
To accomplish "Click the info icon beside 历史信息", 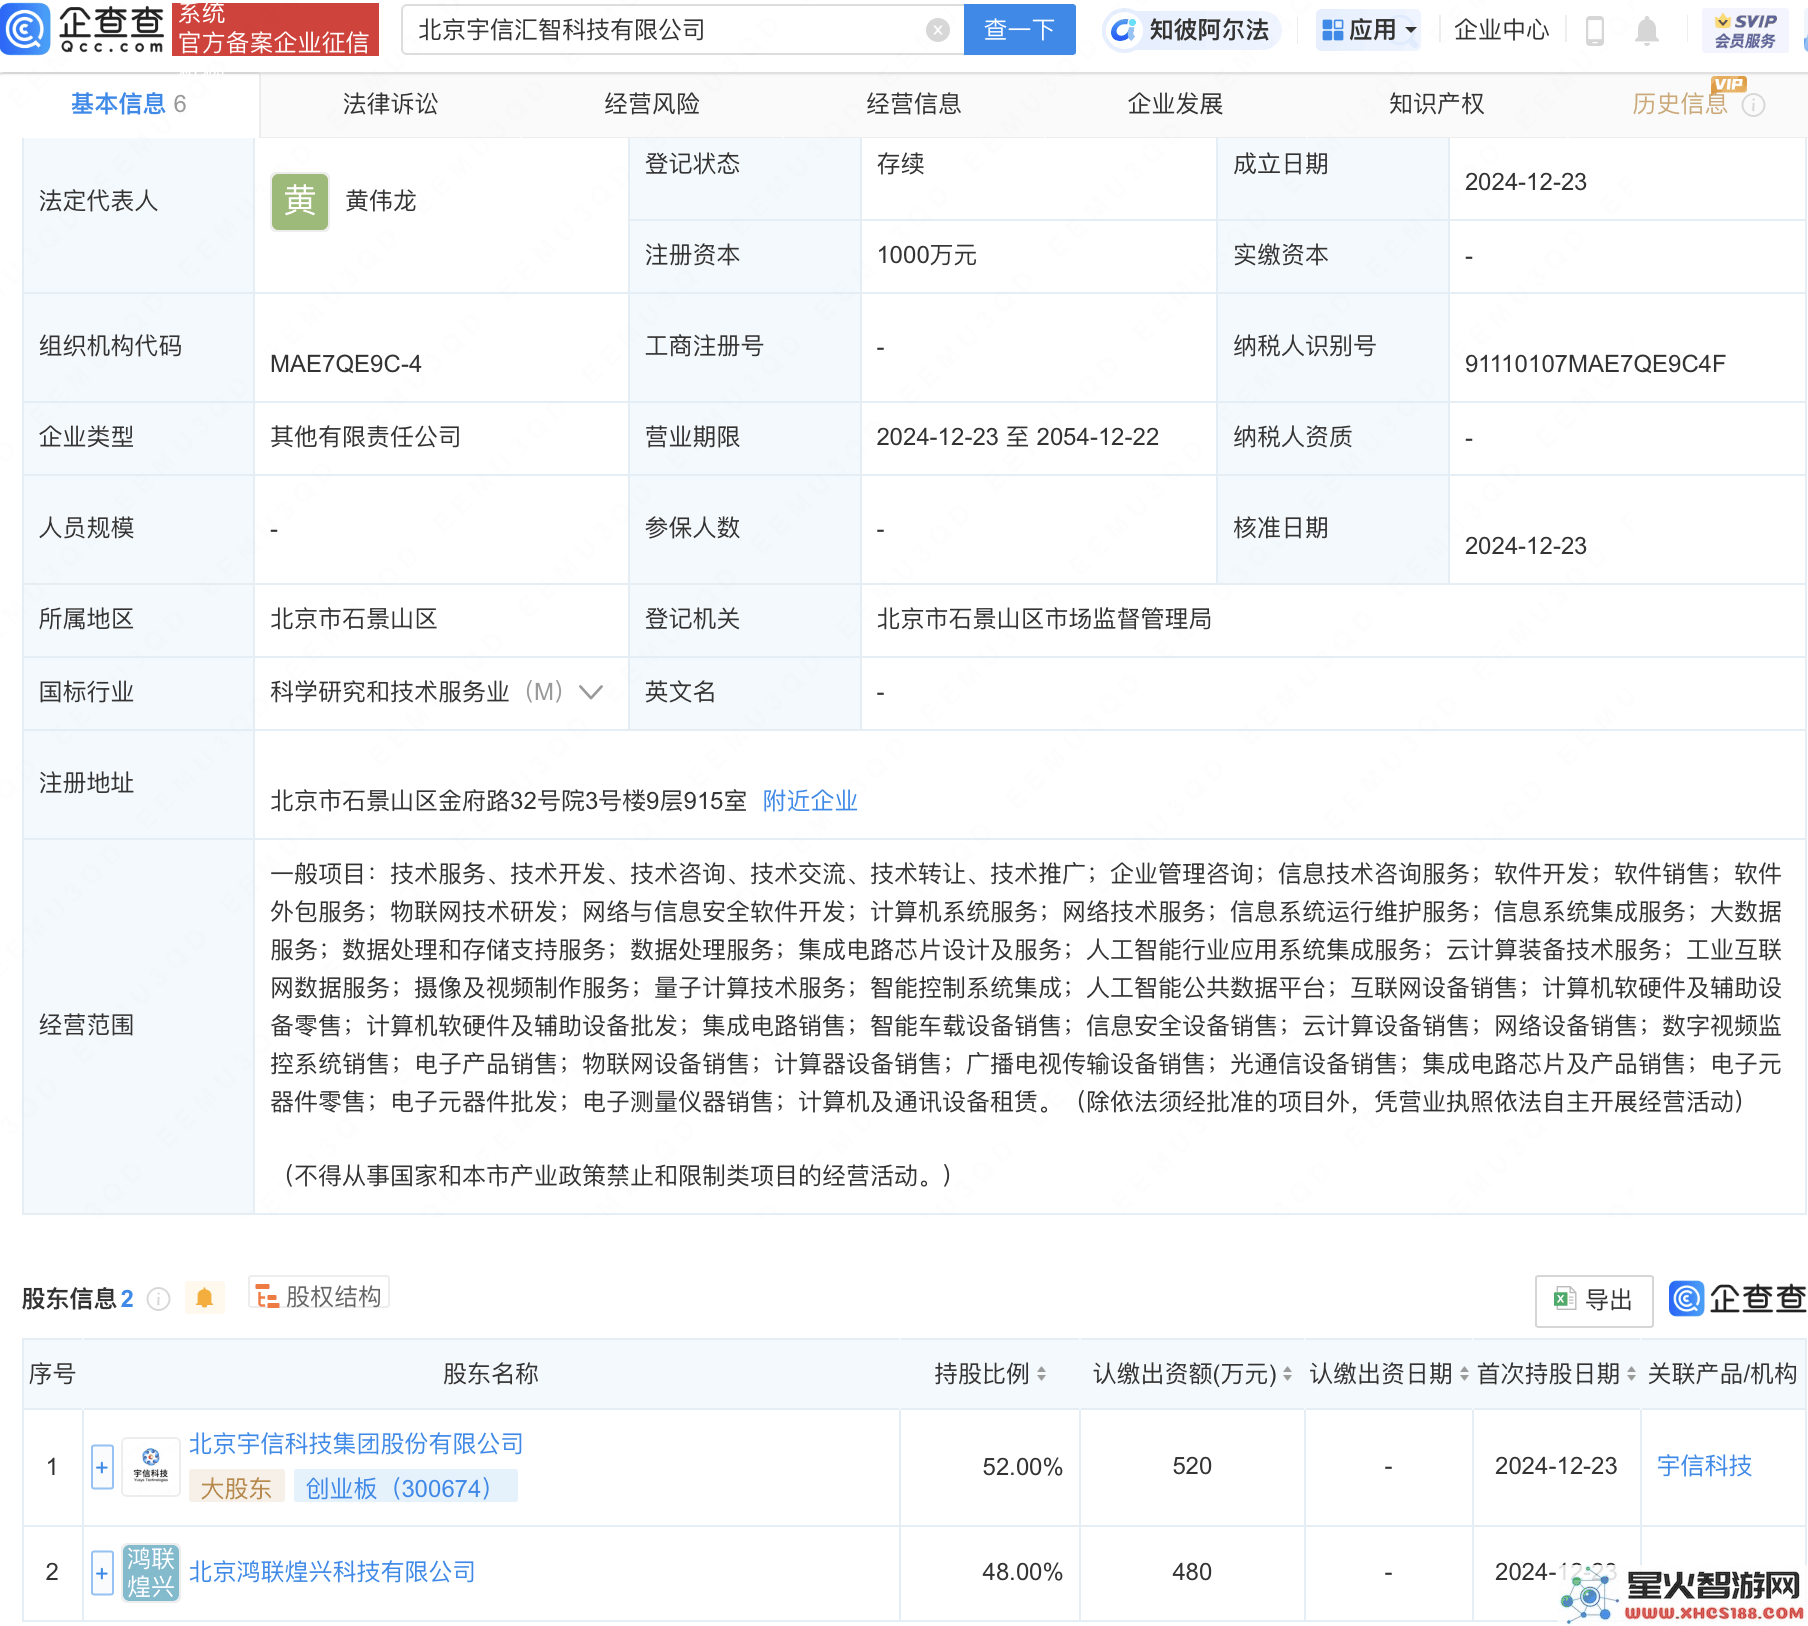I will coord(1753,105).
